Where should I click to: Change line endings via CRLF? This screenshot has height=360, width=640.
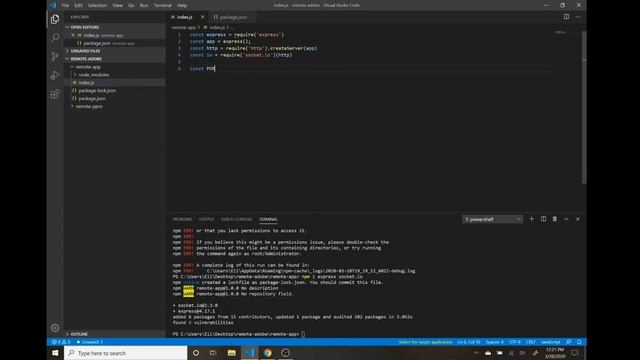(531, 342)
